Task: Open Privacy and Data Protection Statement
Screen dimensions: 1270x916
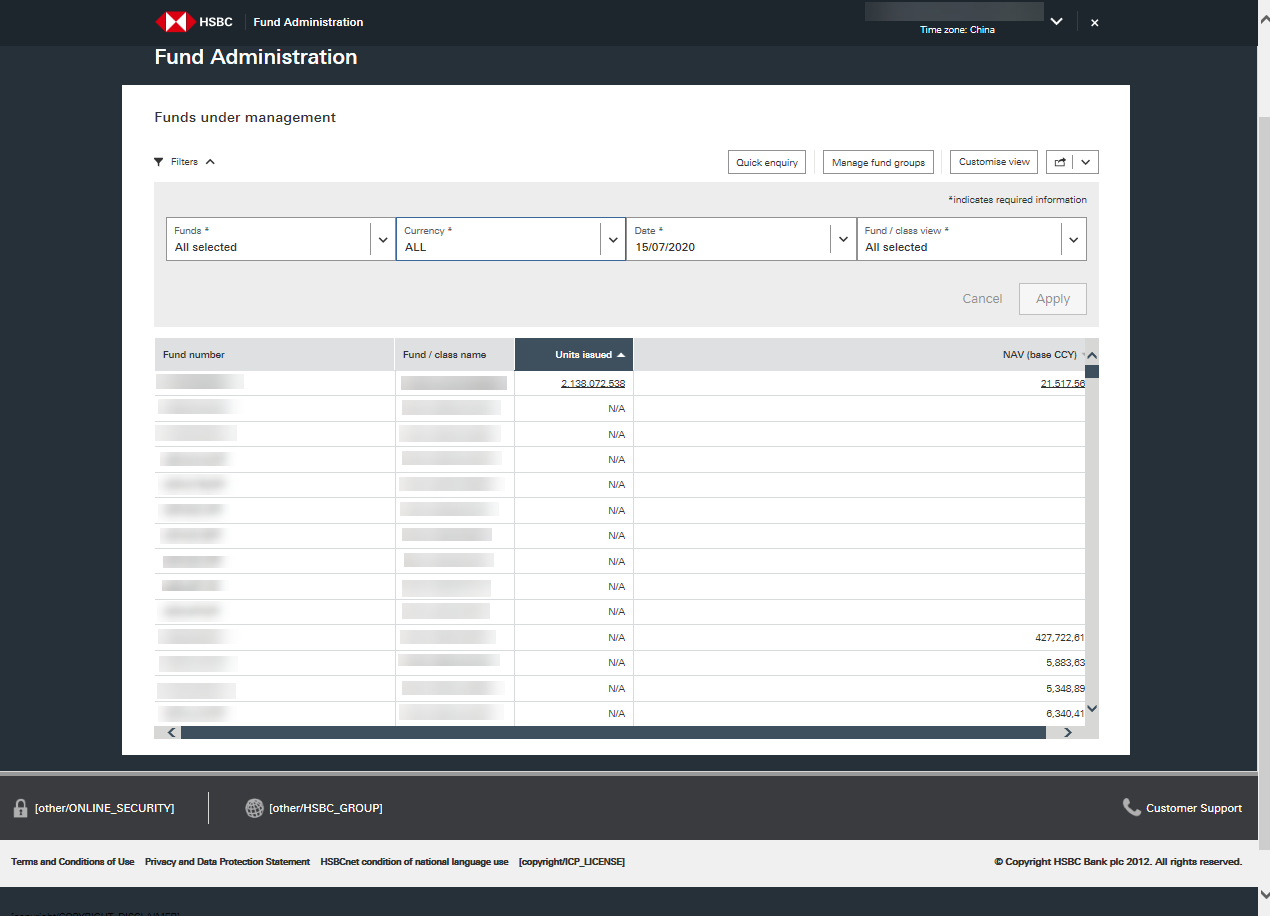Action: click(x=227, y=862)
